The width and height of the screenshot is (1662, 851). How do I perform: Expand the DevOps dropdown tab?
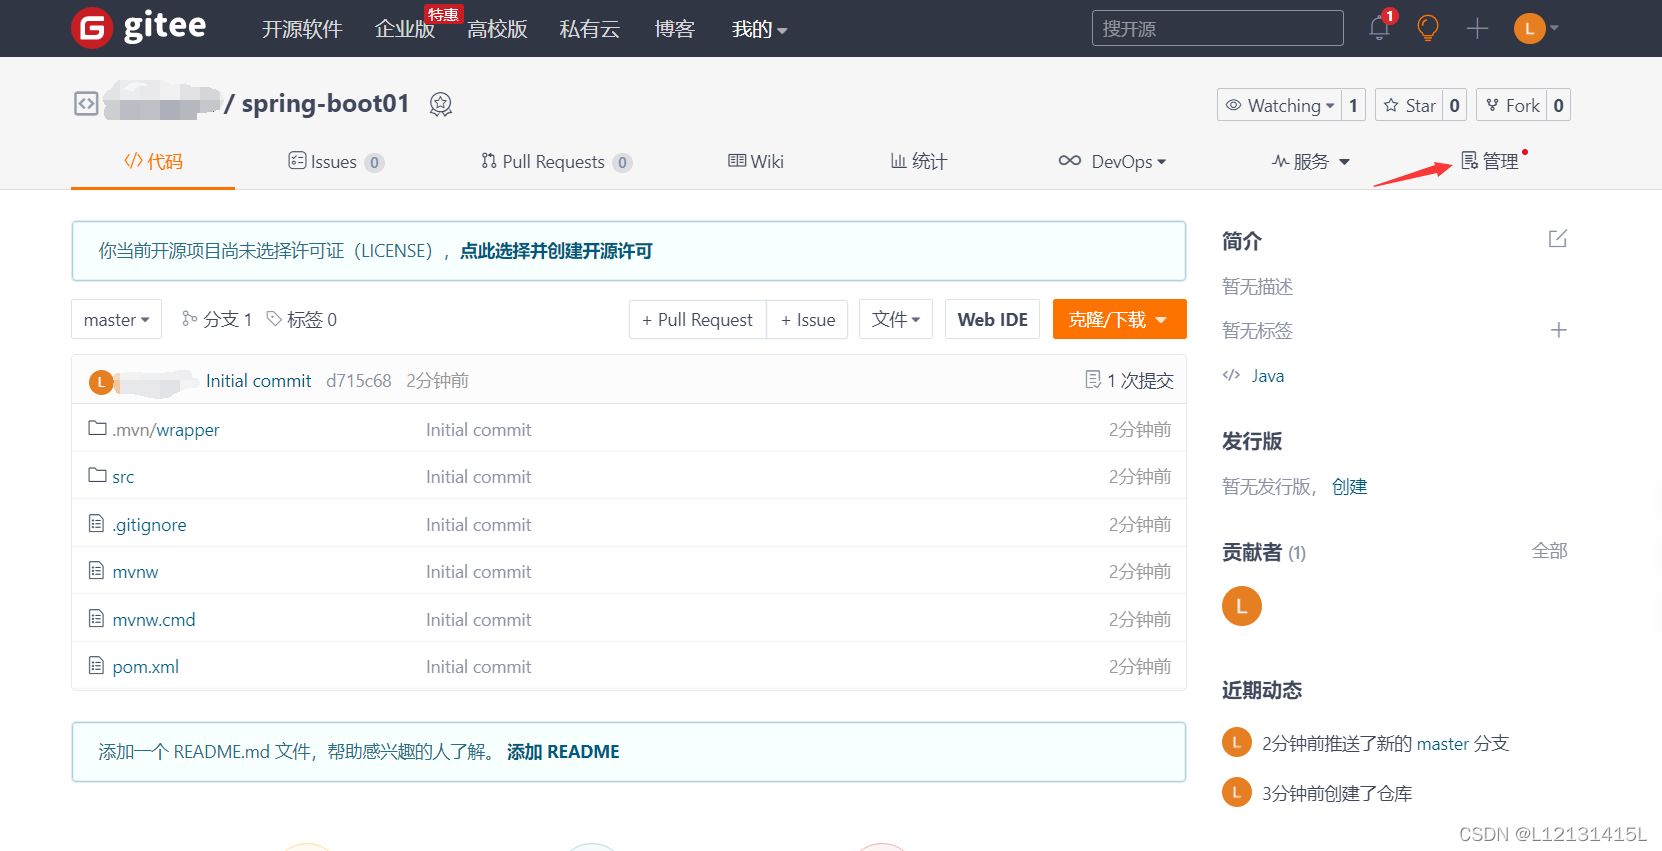1112,161
